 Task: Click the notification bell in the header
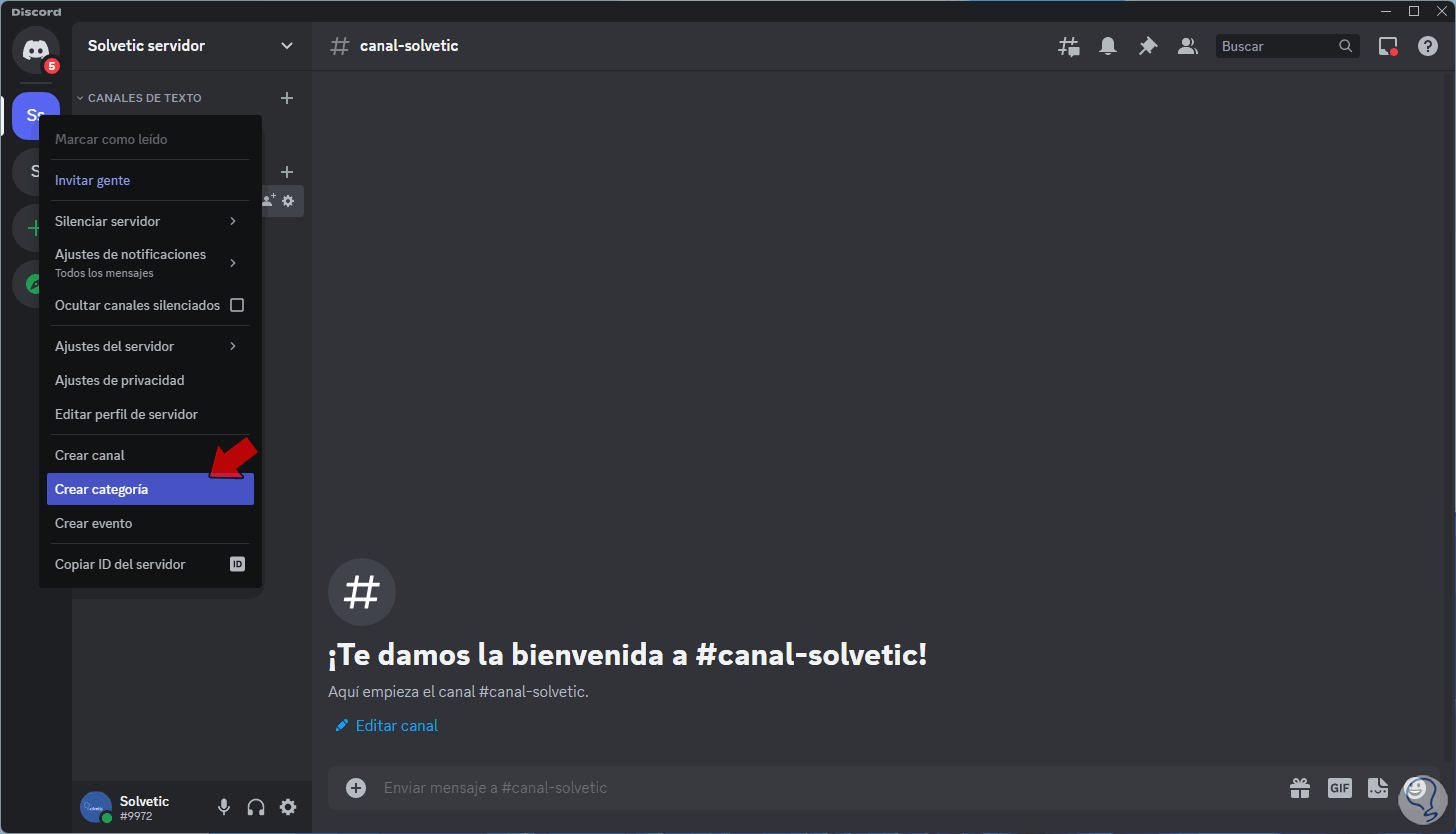pyautogui.click(x=1108, y=46)
